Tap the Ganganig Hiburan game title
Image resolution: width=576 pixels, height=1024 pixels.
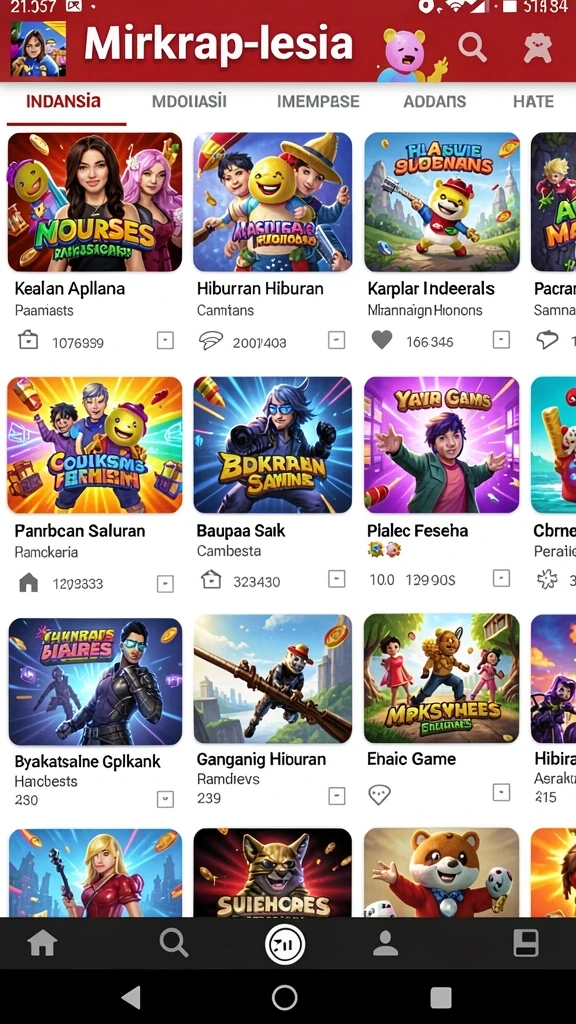(262, 759)
